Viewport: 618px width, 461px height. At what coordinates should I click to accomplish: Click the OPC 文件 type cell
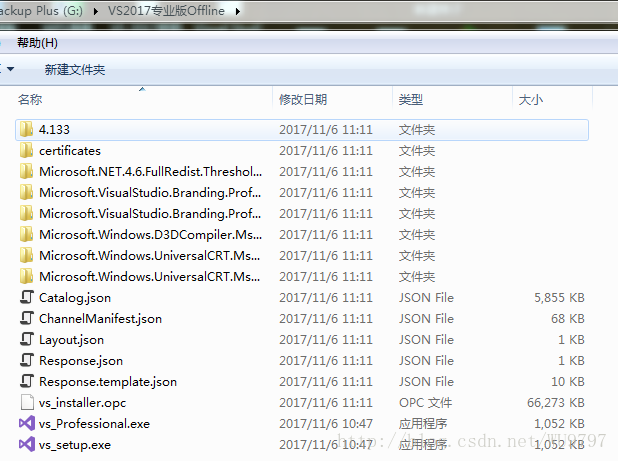click(x=425, y=403)
